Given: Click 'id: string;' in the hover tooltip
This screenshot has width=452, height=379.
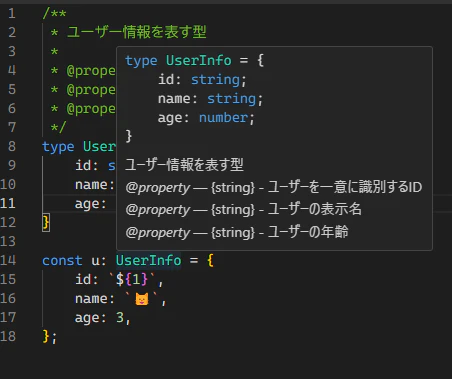Looking at the screenshot, I should click(202, 80).
